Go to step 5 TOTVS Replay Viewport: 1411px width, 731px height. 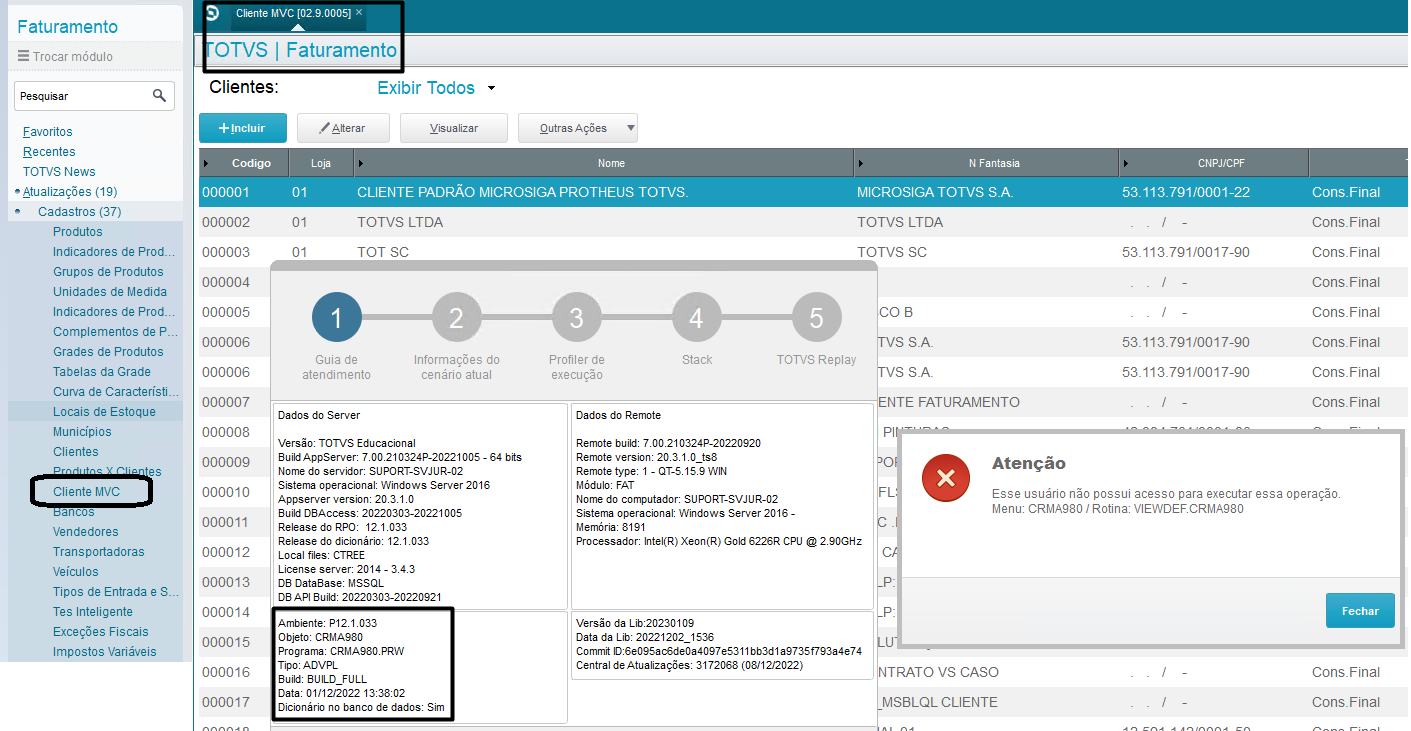tap(817, 318)
